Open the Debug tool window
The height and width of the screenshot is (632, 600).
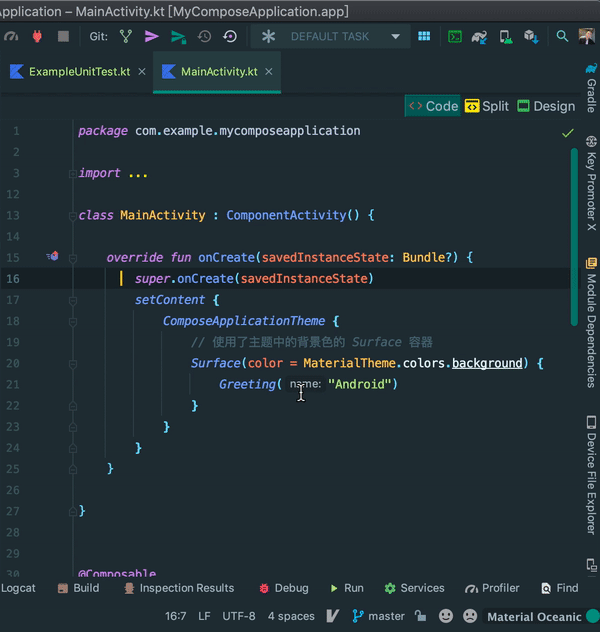point(284,588)
